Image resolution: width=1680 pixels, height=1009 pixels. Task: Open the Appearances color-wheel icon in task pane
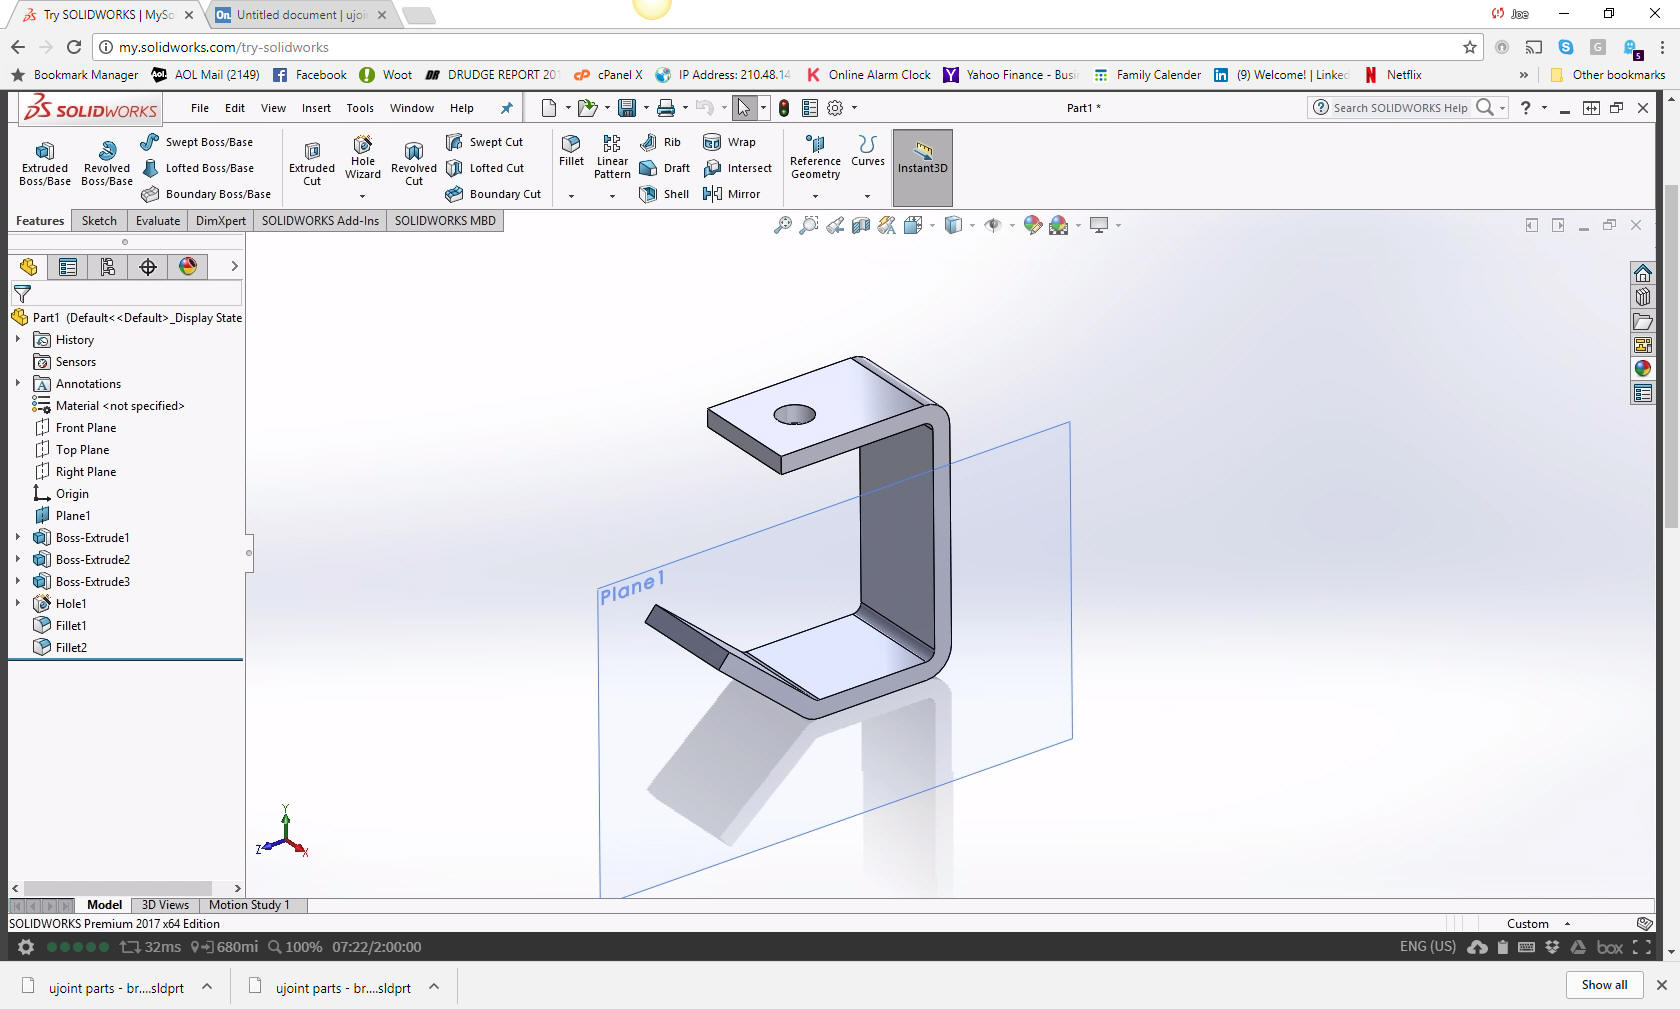[x=1643, y=369]
